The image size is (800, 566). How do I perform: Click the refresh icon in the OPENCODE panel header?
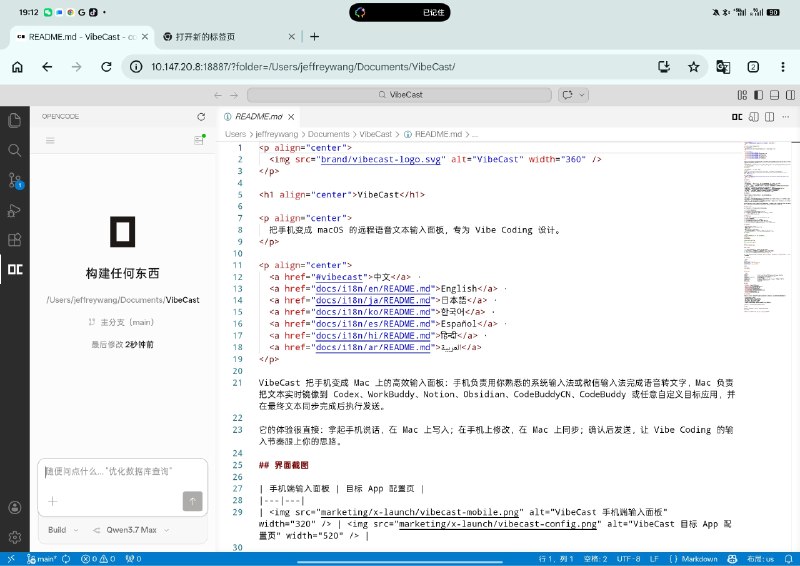(x=201, y=117)
